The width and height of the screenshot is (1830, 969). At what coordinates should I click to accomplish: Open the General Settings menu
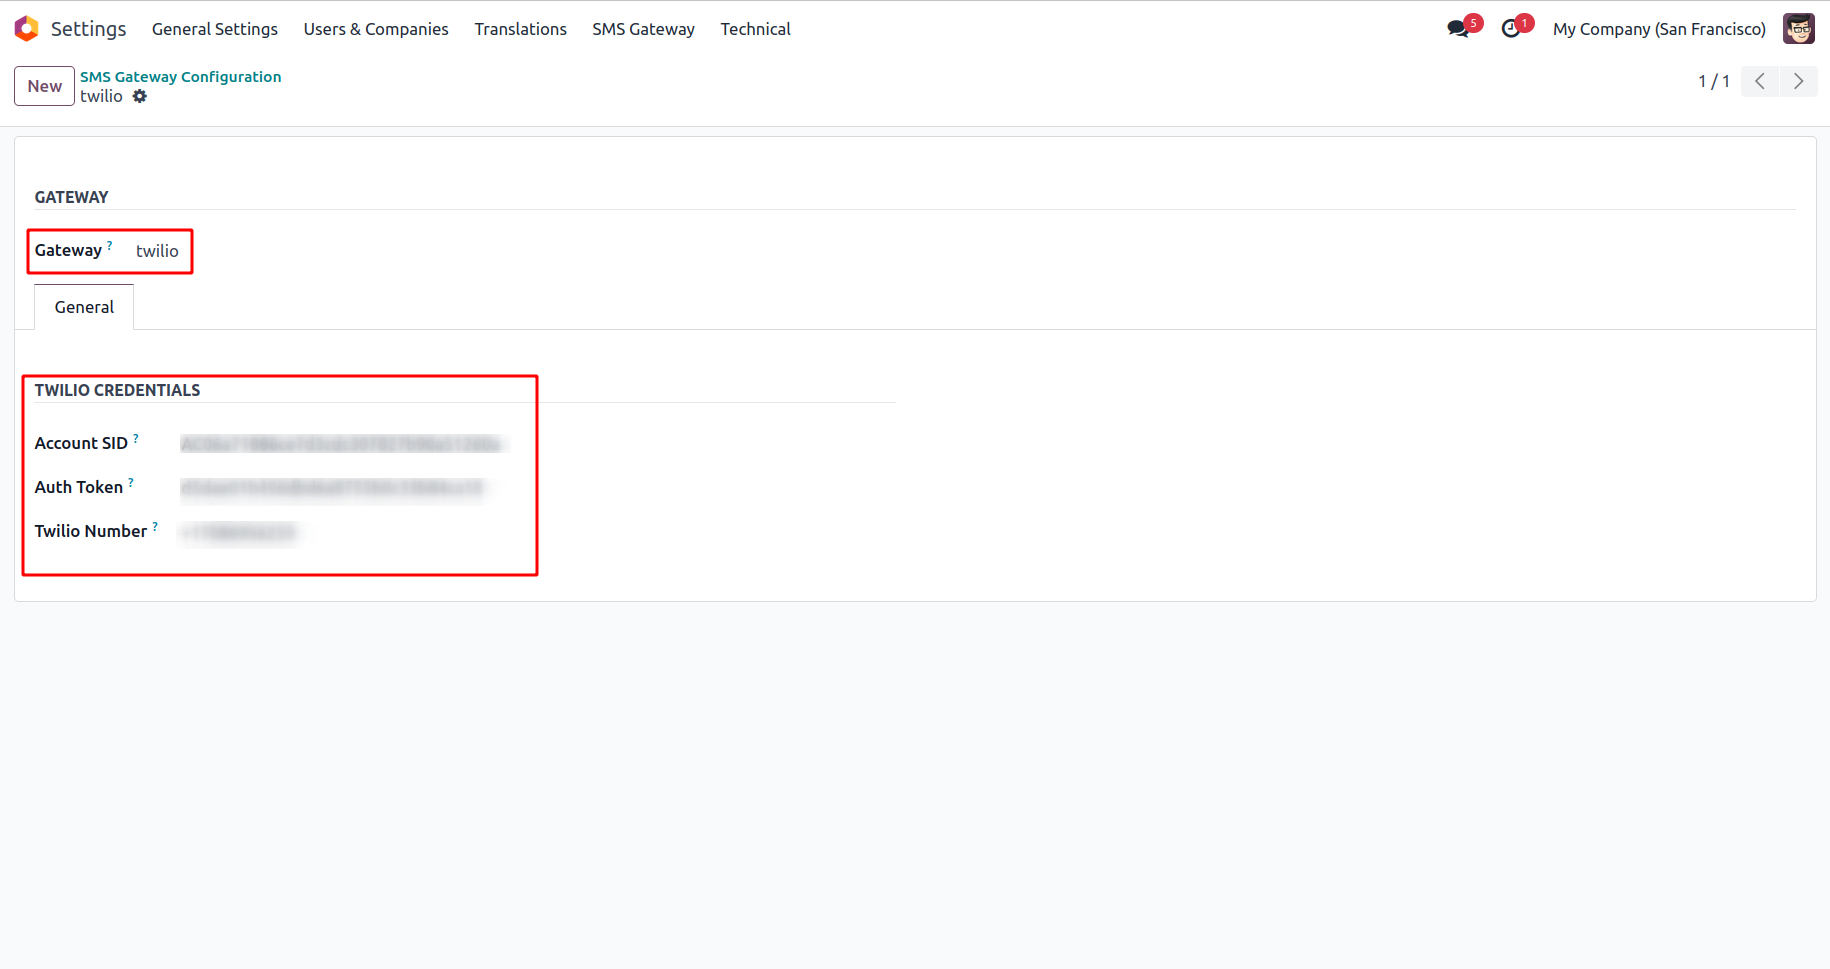(215, 29)
